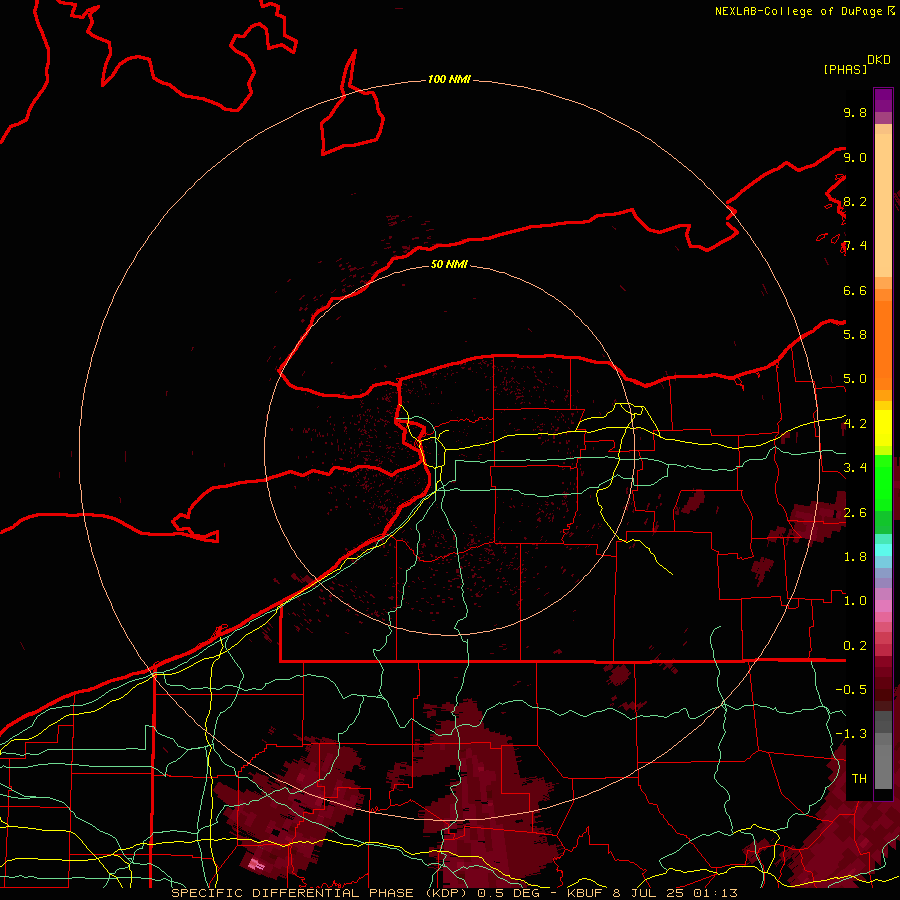Click the 5.8 scale value
This screenshot has height=900, width=900.
855,335
